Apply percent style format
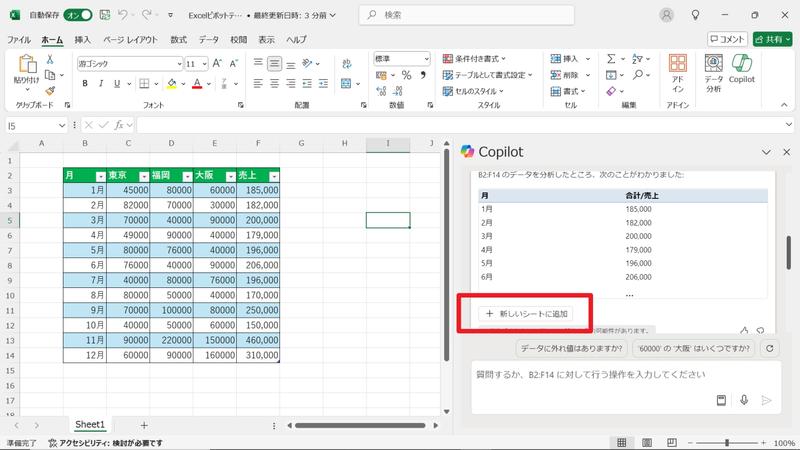Screen dimensions: 800x450 pos(406,75)
